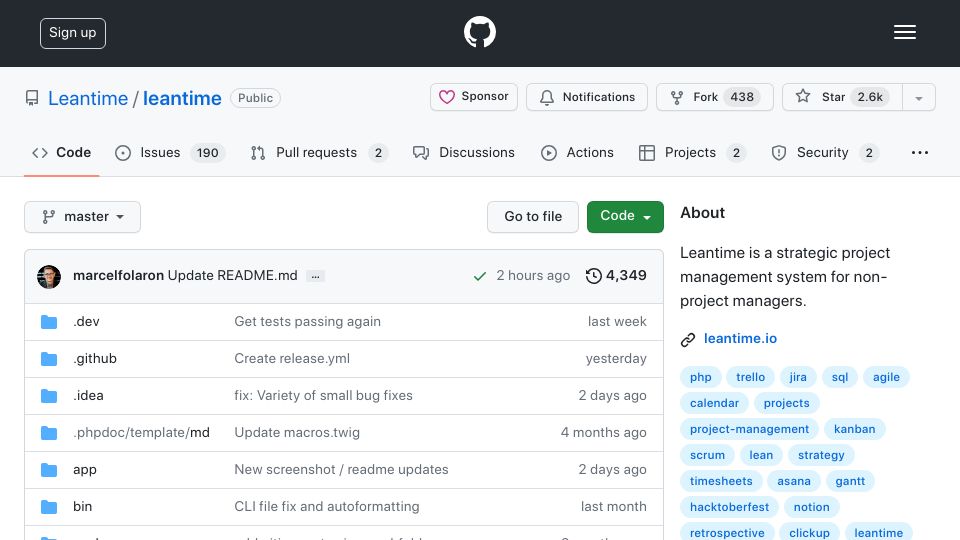Viewport: 960px width, 540px height.
Task: Click the Sponsor button
Action: [x=474, y=97]
